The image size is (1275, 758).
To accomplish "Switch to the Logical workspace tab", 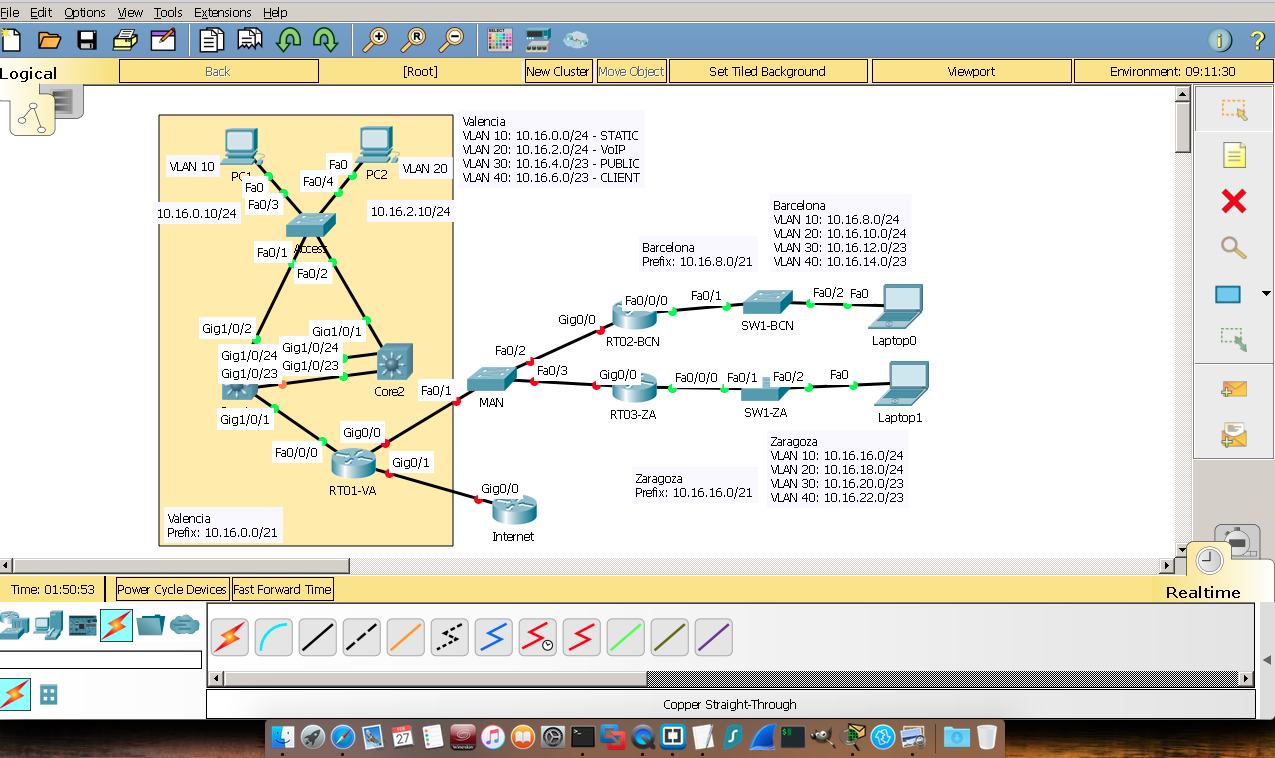I will click(x=29, y=73).
